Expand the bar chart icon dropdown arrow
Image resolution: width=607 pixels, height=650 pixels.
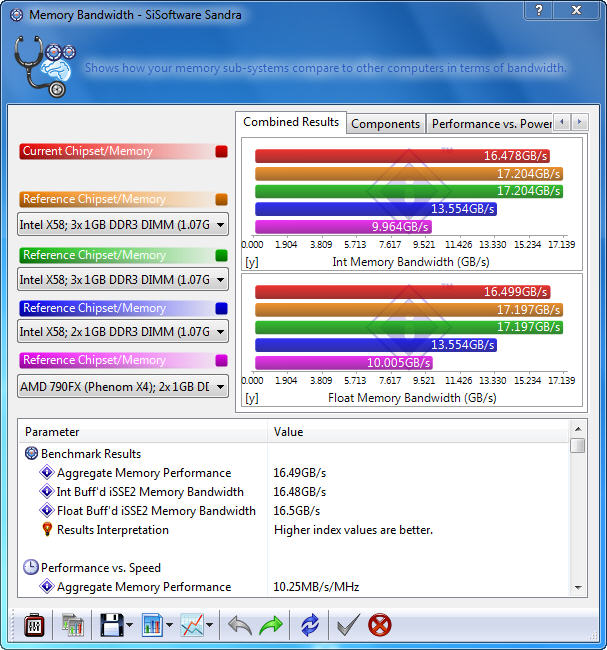[x=169, y=625]
